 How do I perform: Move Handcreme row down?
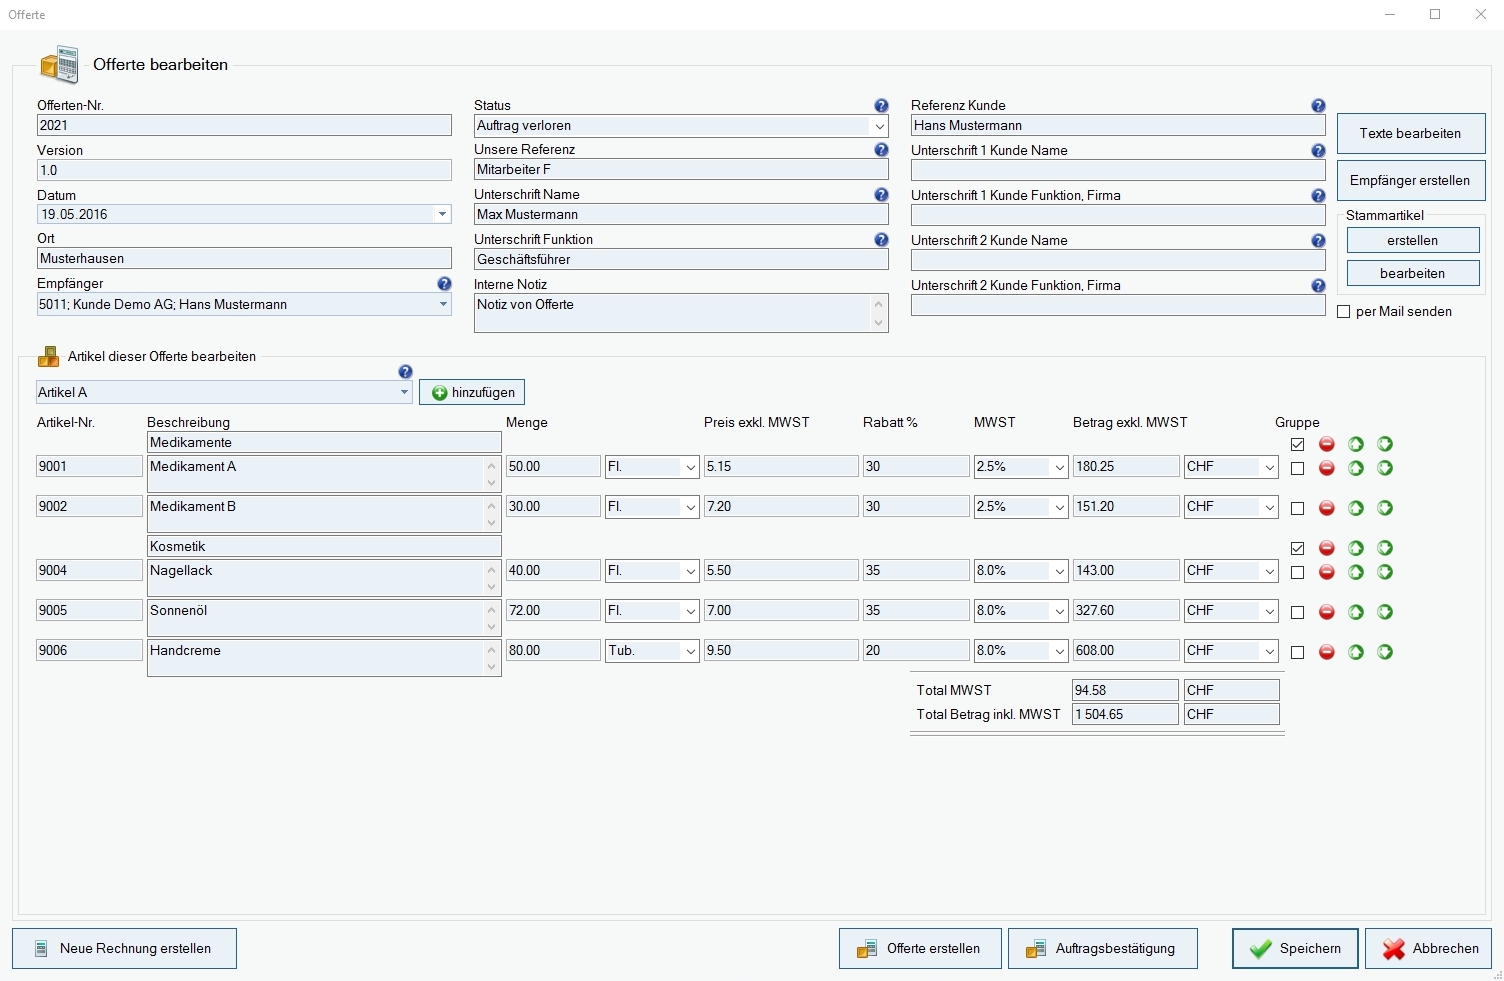click(1385, 652)
